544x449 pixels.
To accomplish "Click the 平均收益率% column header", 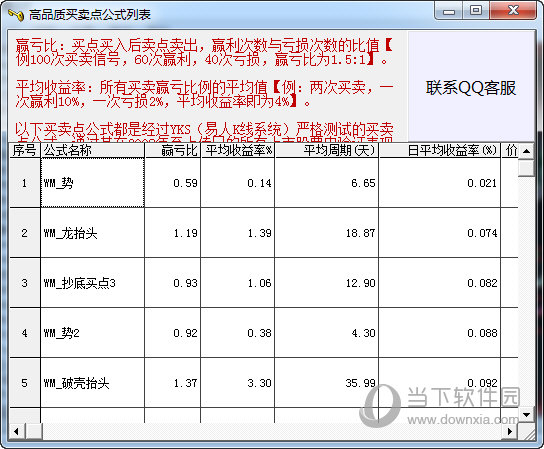I will click(238, 150).
